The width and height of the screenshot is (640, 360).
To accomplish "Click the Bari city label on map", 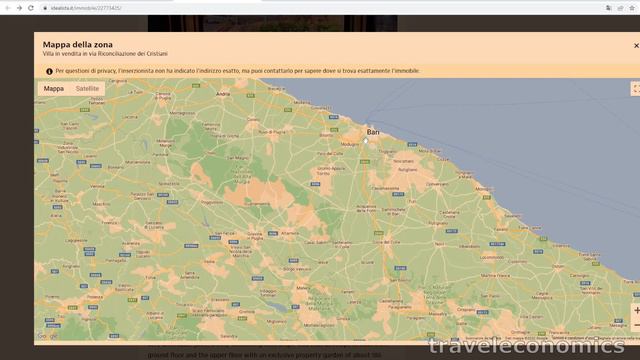I will [373, 132].
